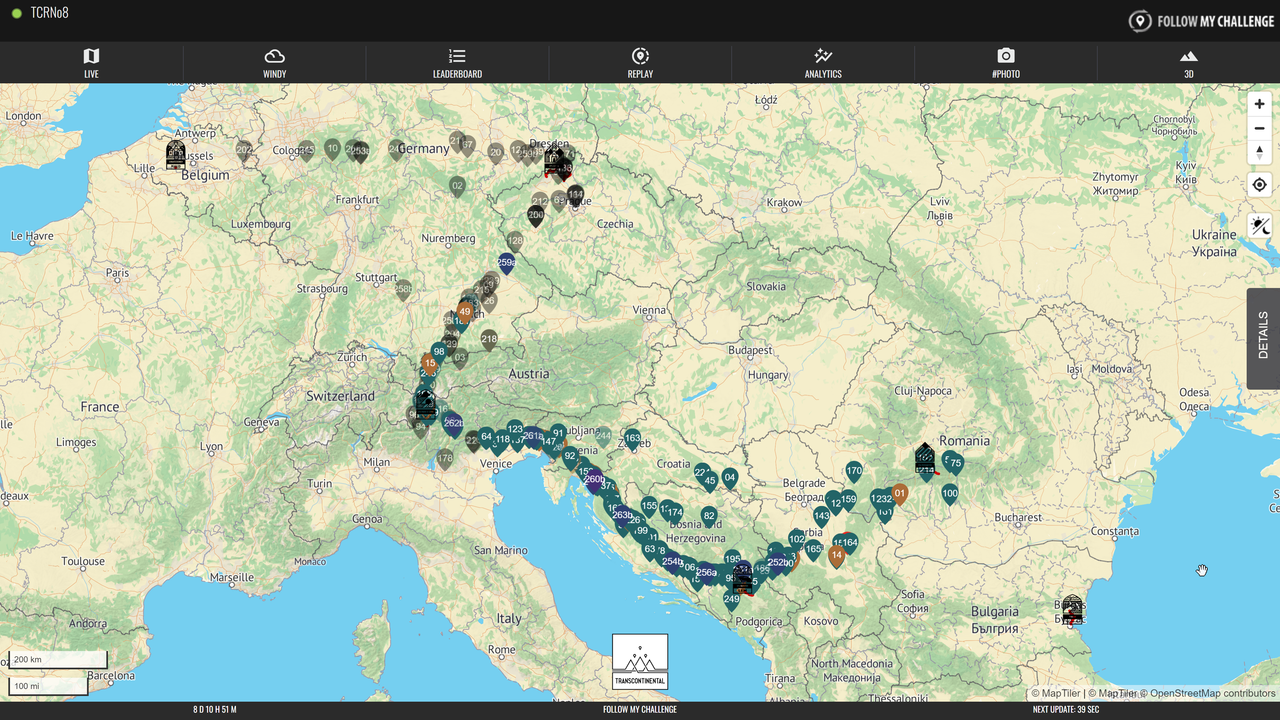This screenshot has width=1280, height=720.
Task: Locate my position on the map
Action: tap(1259, 185)
